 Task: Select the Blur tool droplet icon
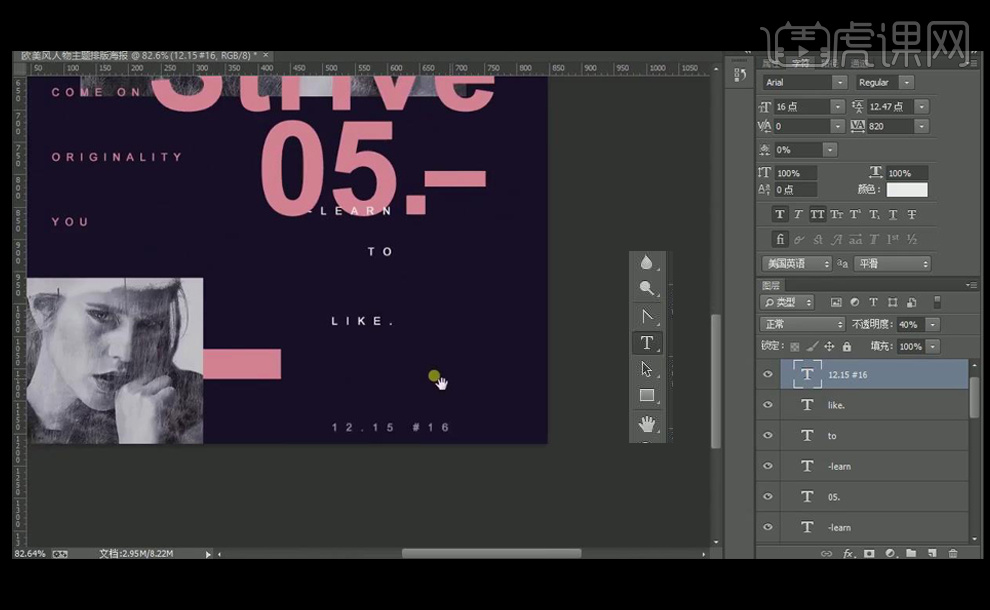646,263
